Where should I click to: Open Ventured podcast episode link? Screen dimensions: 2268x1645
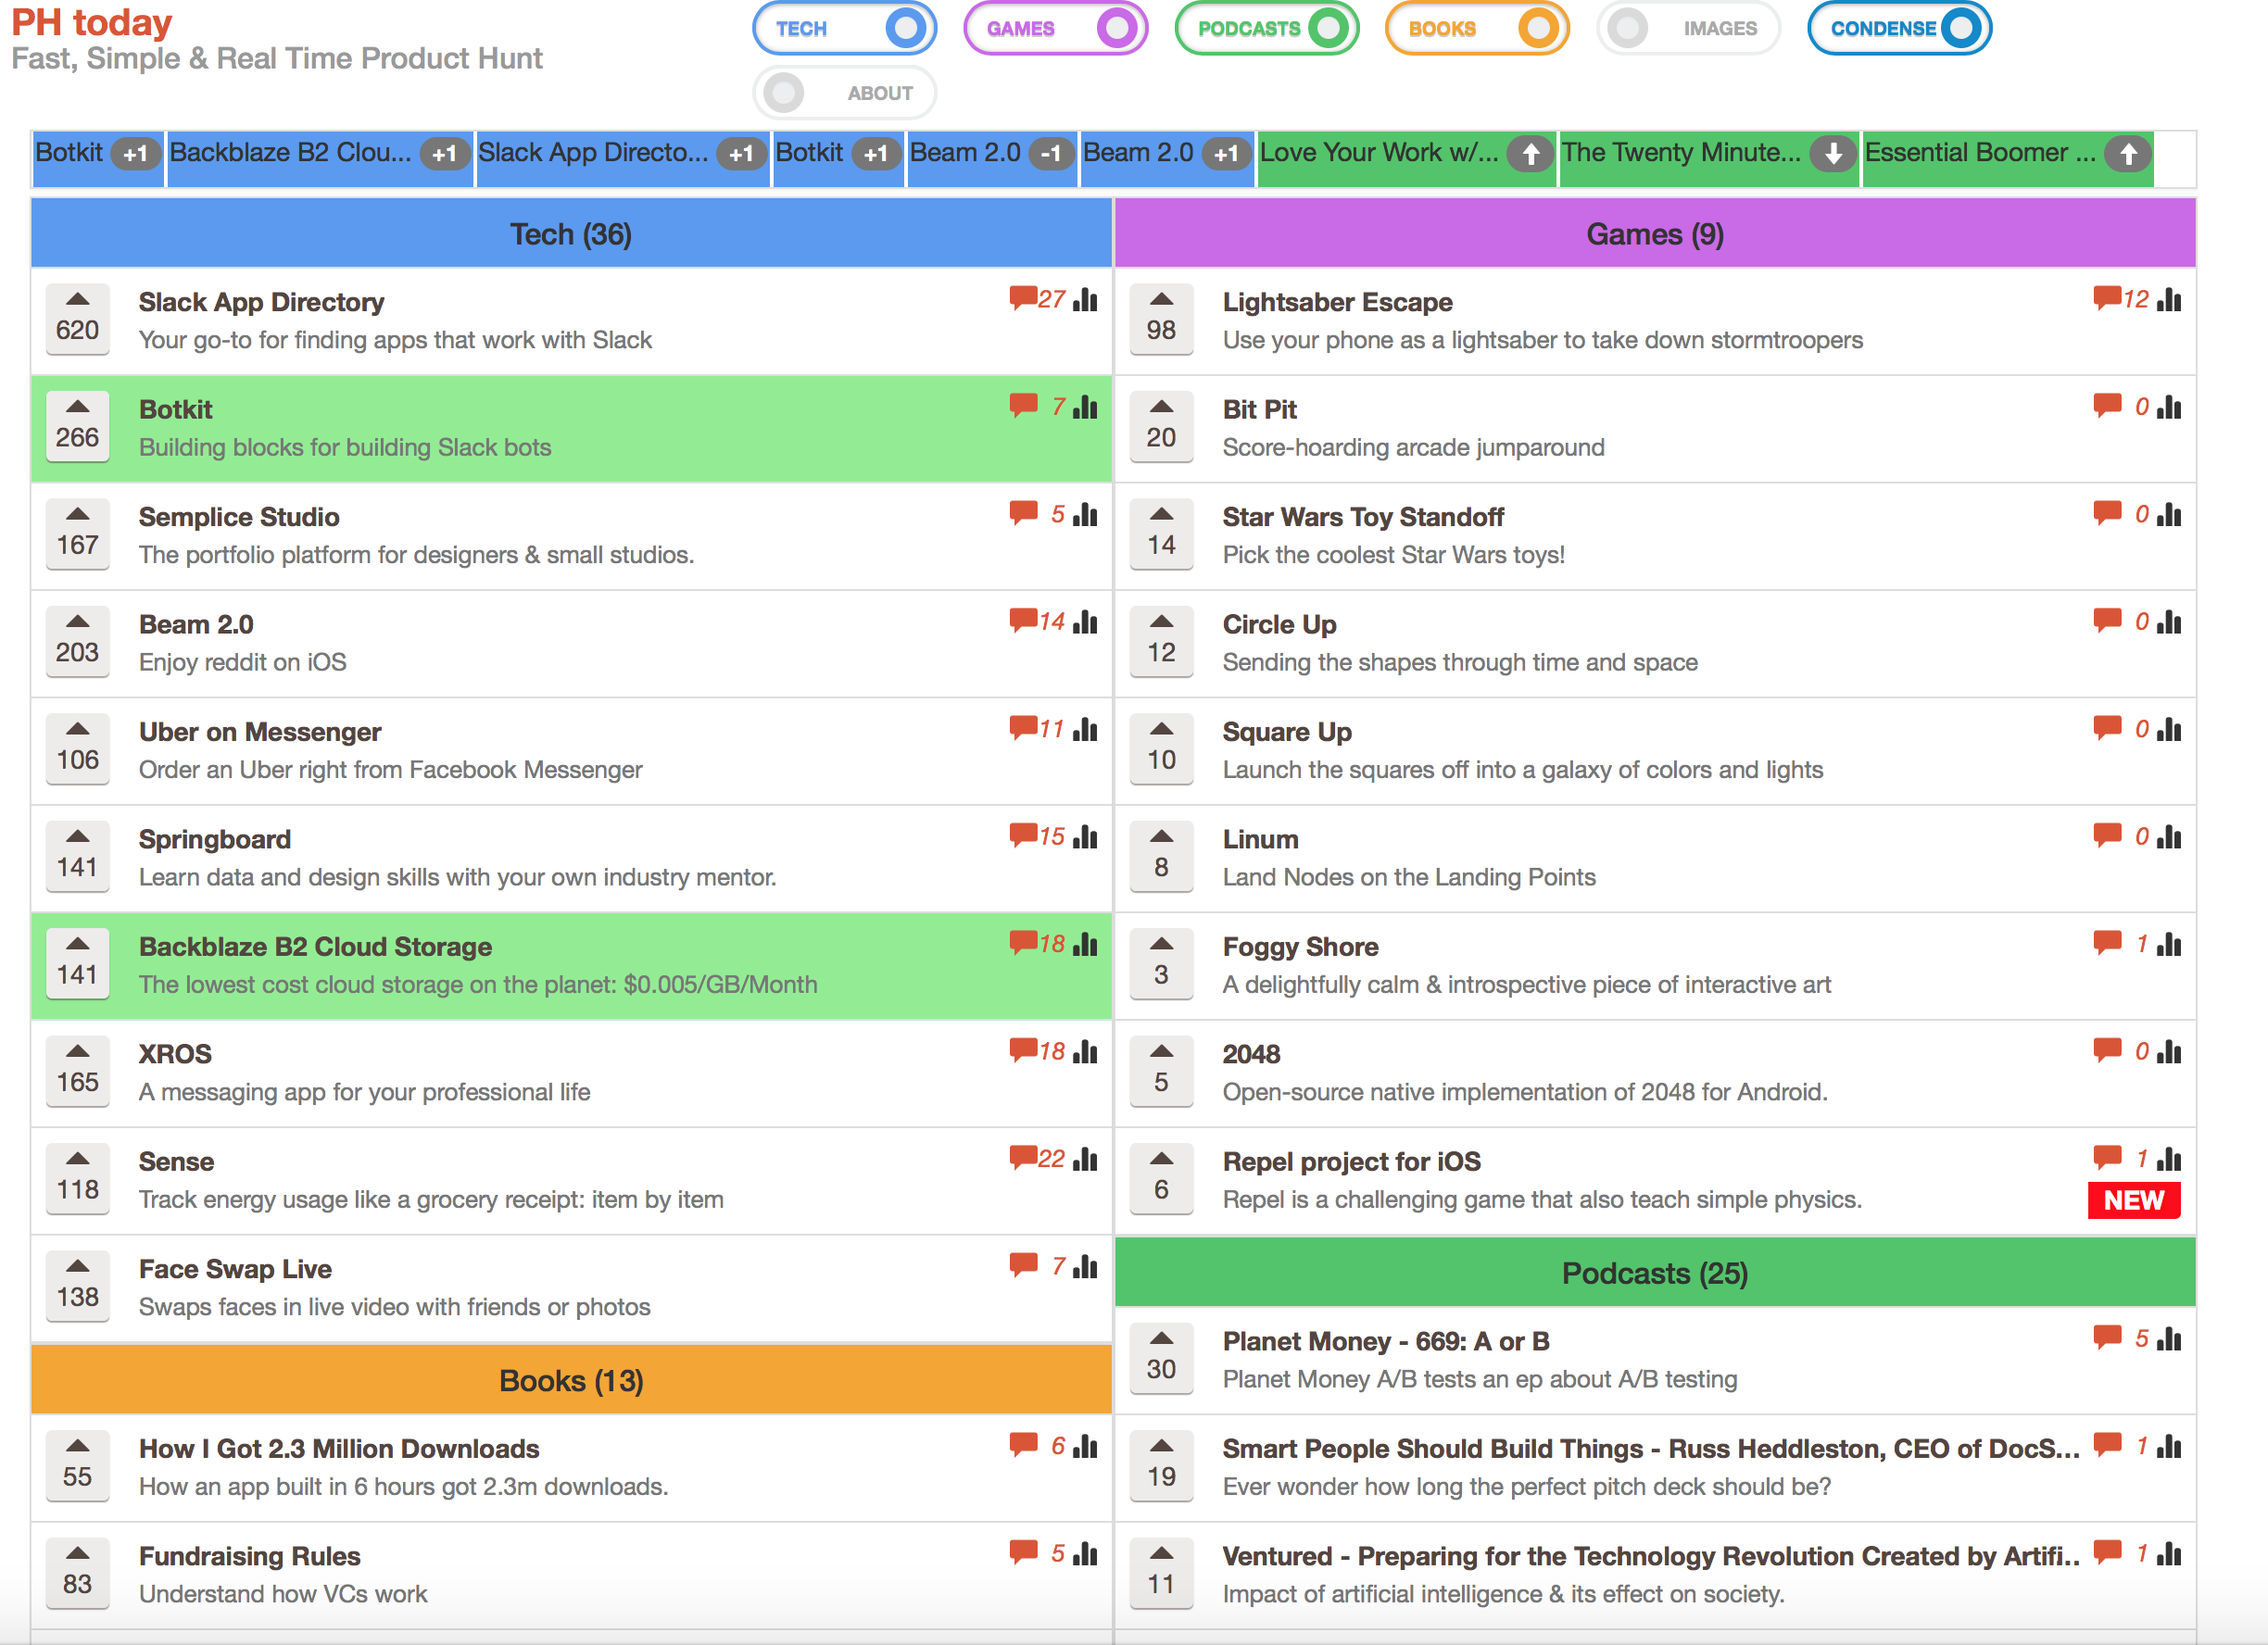(x=1650, y=1556)
